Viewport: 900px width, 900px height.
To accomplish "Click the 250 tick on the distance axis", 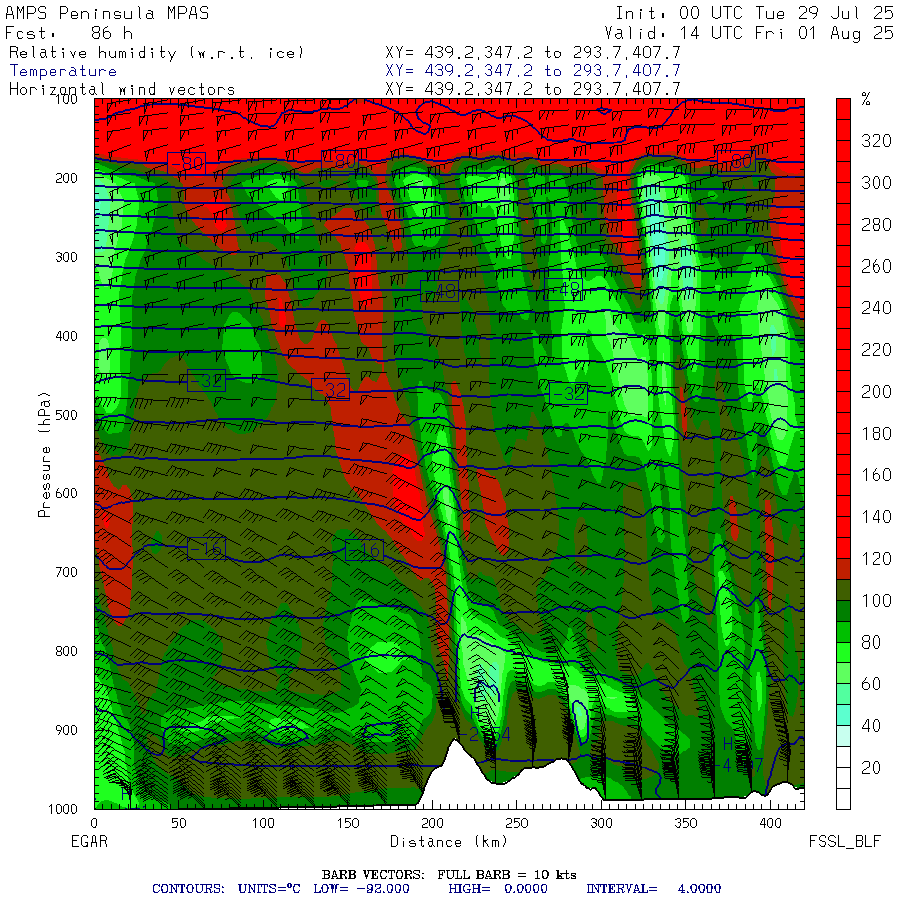I will pos(517,823).
